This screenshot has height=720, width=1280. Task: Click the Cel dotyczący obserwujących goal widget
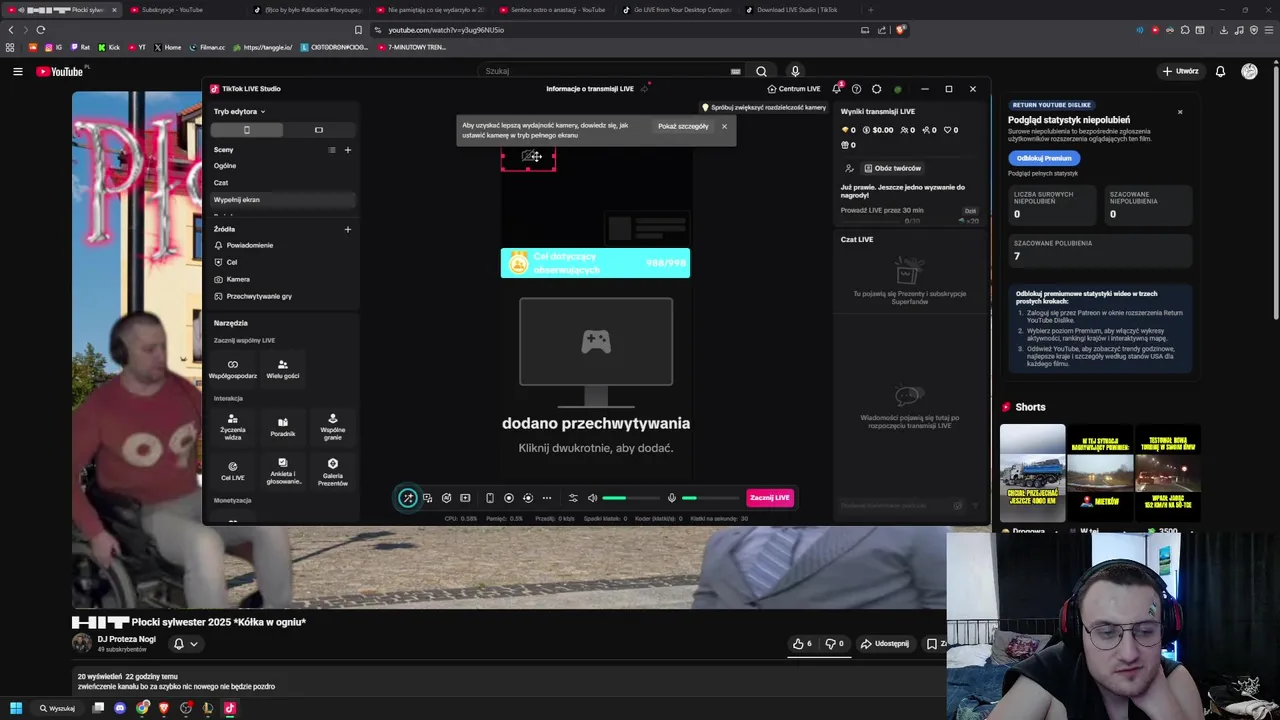tap(595, 263)
